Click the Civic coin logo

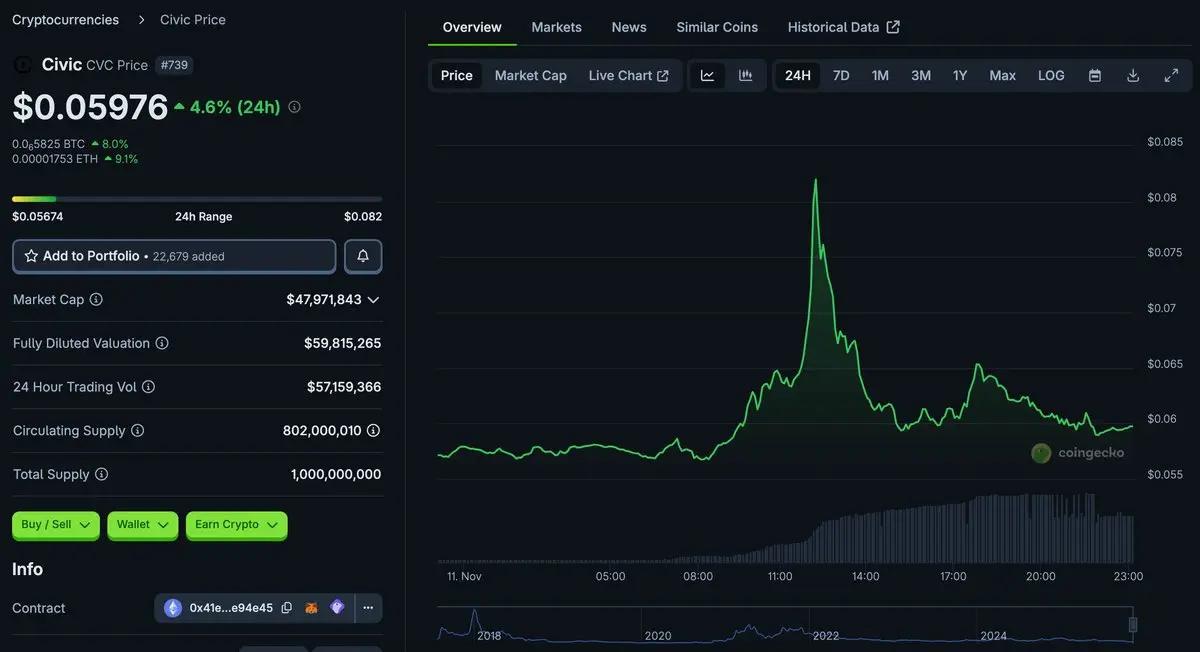22,65
